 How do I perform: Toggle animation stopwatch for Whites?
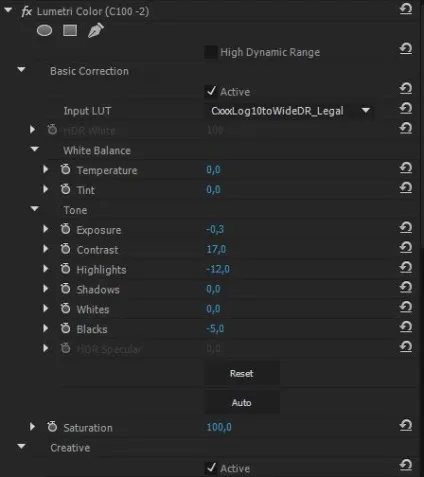[x=65, y=308]
